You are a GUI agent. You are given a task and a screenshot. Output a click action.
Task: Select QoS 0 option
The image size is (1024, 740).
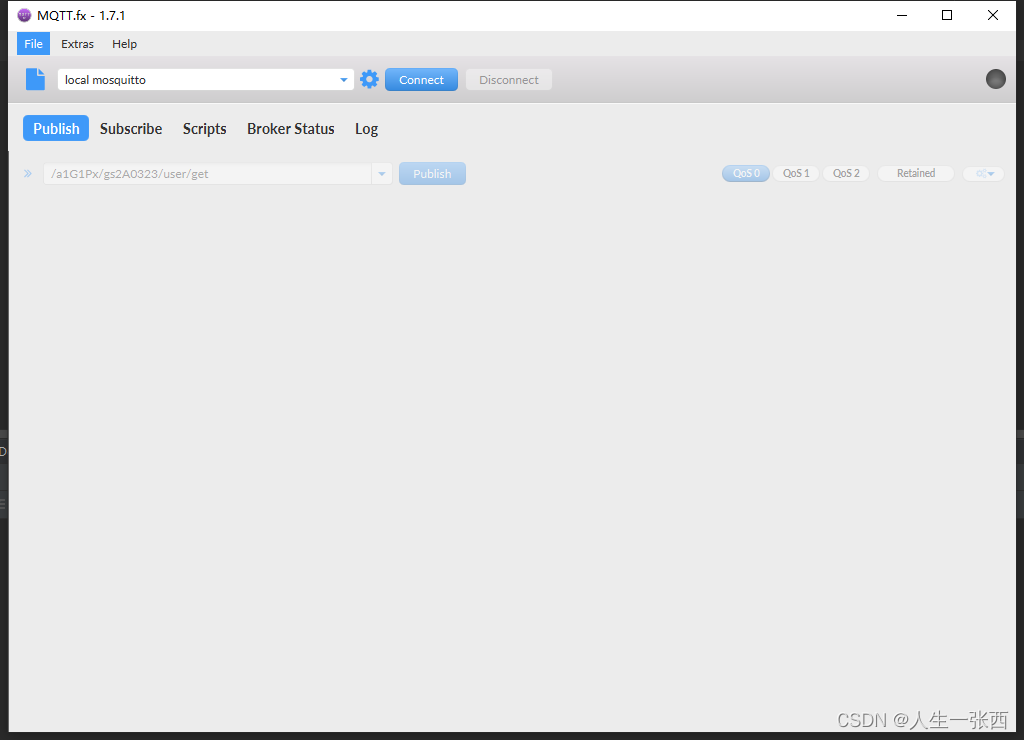pos(746,173)
